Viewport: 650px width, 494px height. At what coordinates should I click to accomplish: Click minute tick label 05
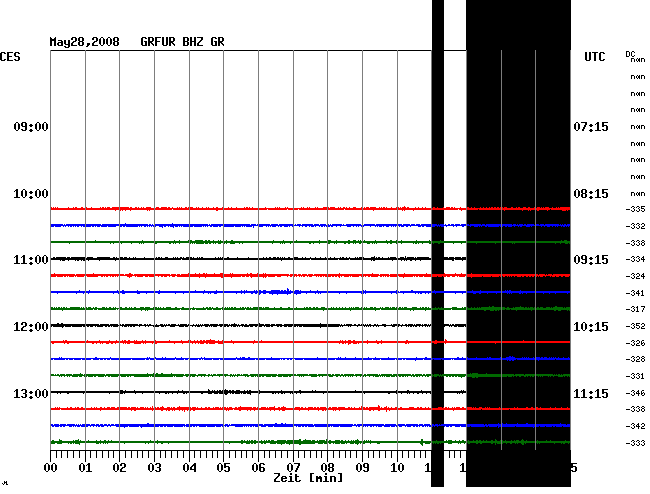[223, 468]
